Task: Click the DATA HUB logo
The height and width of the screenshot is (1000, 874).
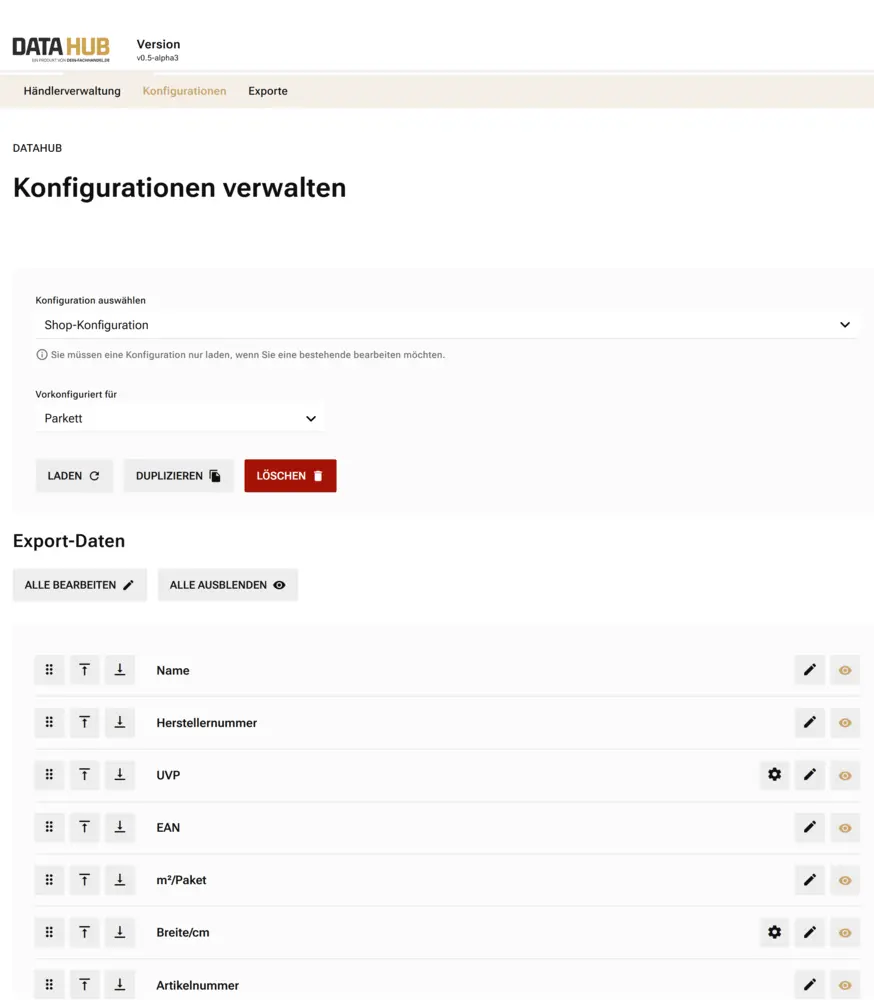Action: (x=61, y=47)
